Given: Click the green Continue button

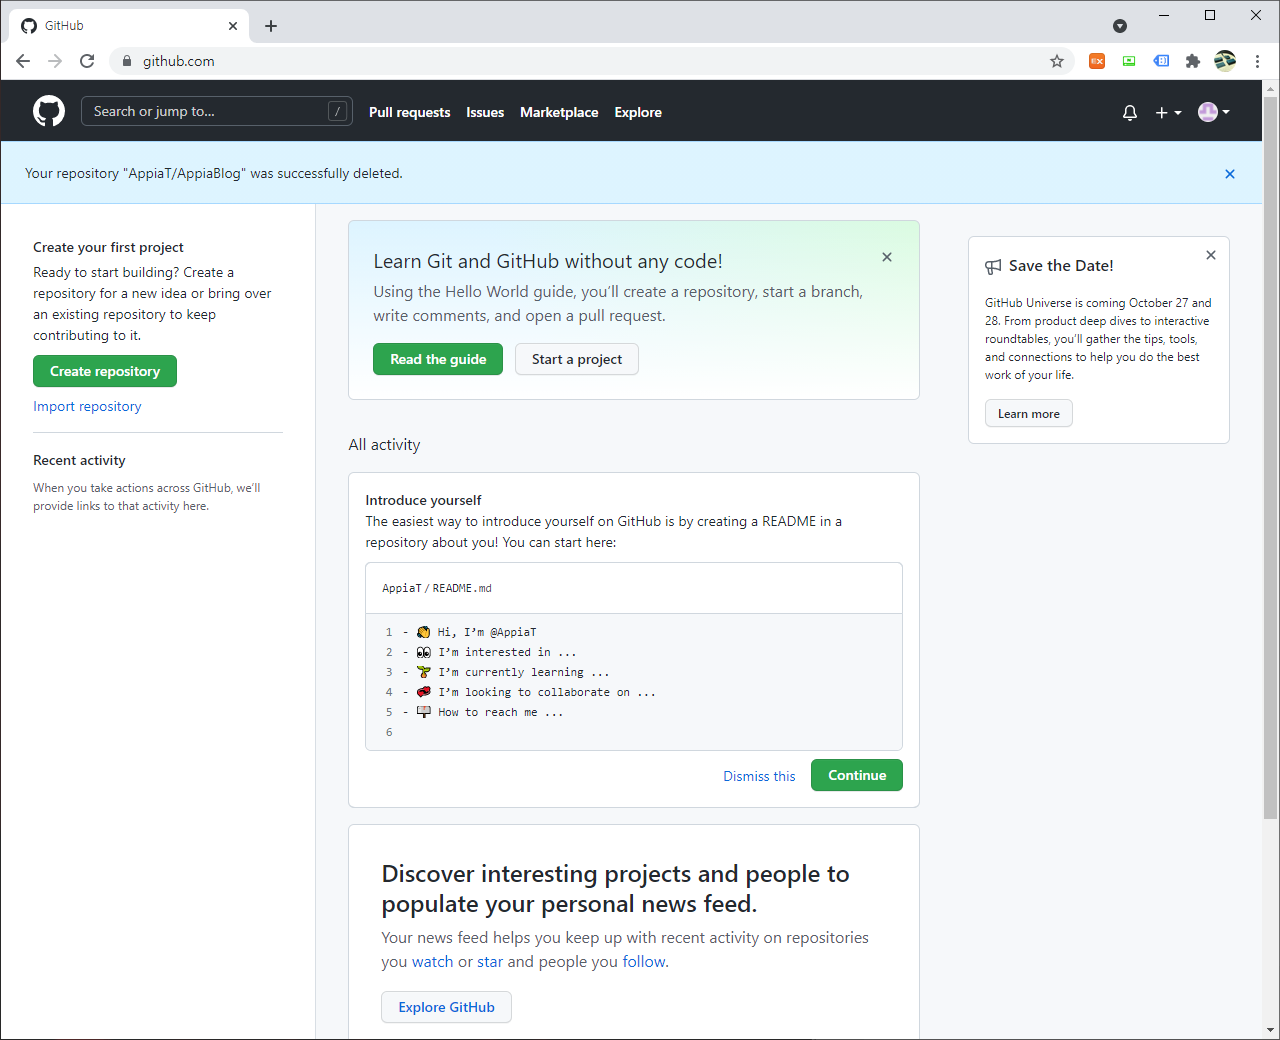Looking at the screenshot, I should [x=857, y=775].
